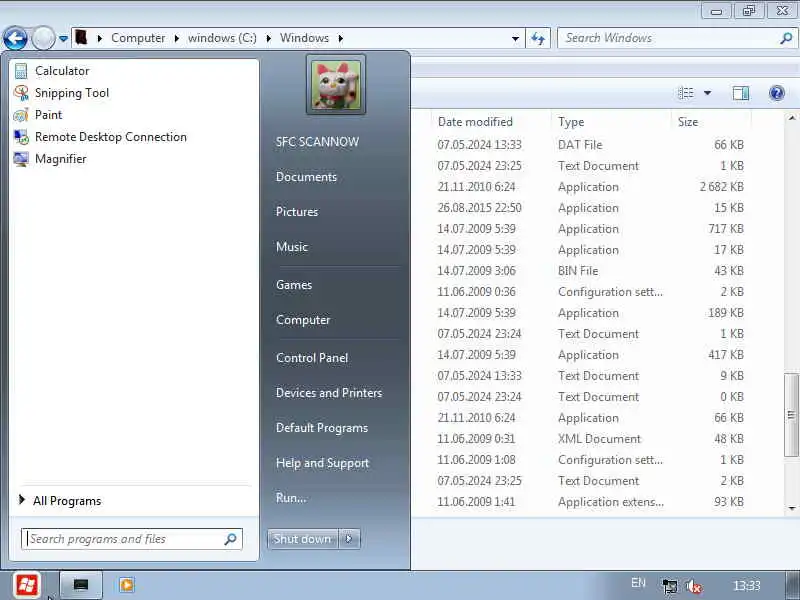Viewport: 800px width, 600px height.
Task: Open Documents from the Start menu
Action: tap(306, 177)
